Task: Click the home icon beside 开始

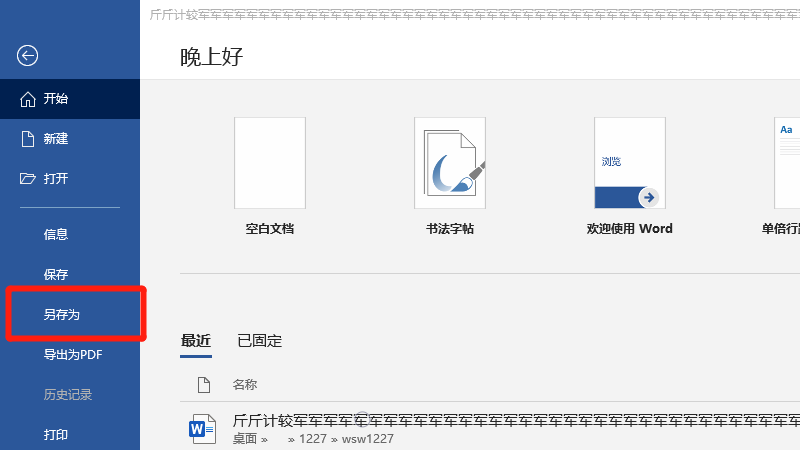Action: (x=28, y=99)
